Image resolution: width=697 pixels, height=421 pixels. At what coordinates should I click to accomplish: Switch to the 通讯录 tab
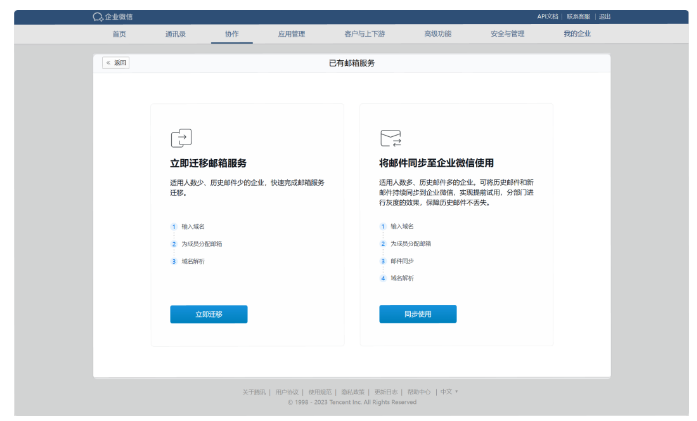click(x=176, y=34)
